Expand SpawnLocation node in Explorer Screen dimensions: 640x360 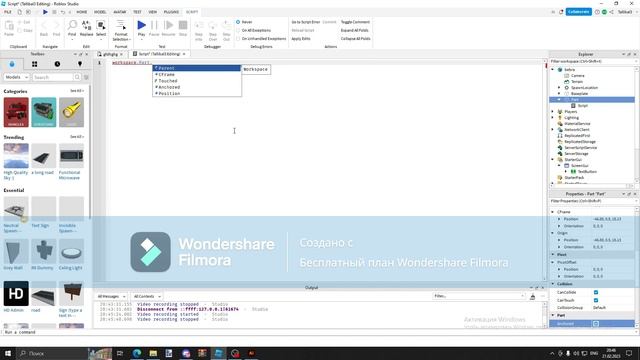pyautogui.click(x=559, y=88)
